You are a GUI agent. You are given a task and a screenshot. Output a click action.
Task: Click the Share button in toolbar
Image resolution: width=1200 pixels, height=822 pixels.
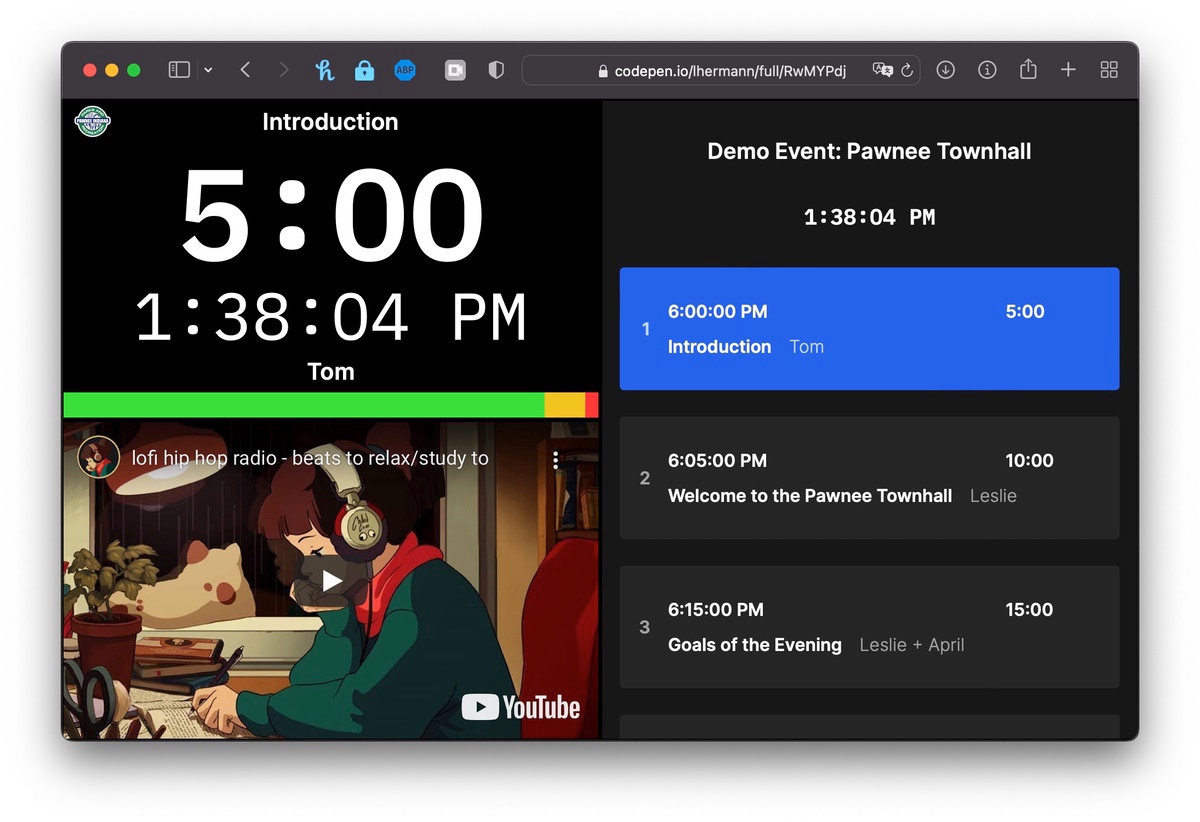coord(1028,70)
